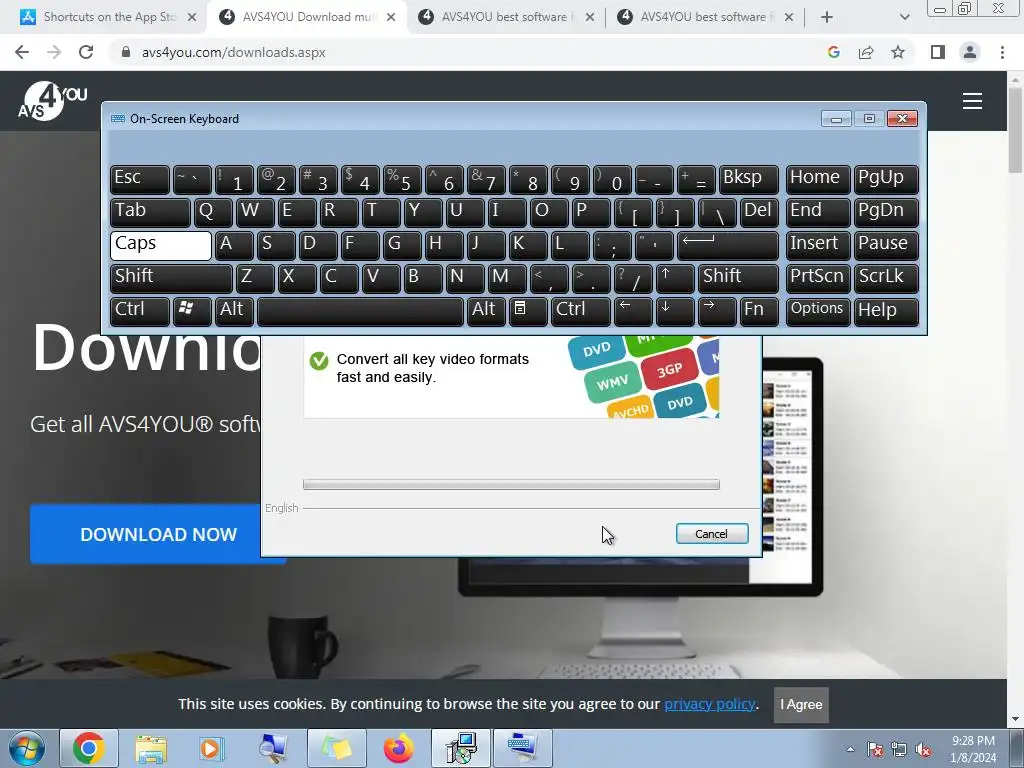The width and height of the screenshot is (1024, 768).
Task: Click right Alt key on On-Screen Keyboard
Action: pos(486,311)
